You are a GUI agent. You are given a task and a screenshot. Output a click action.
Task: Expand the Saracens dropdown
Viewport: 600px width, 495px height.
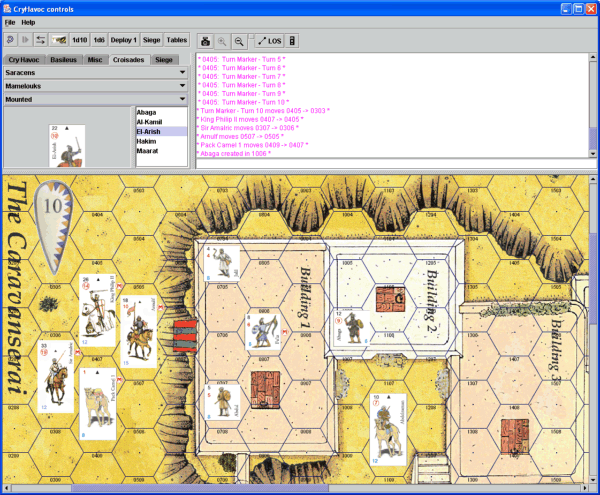pyautogui.click(x=96, y=72)
